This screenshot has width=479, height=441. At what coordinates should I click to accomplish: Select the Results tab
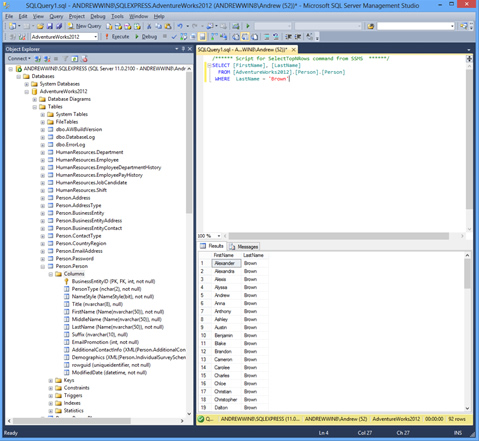click(212, 246)
